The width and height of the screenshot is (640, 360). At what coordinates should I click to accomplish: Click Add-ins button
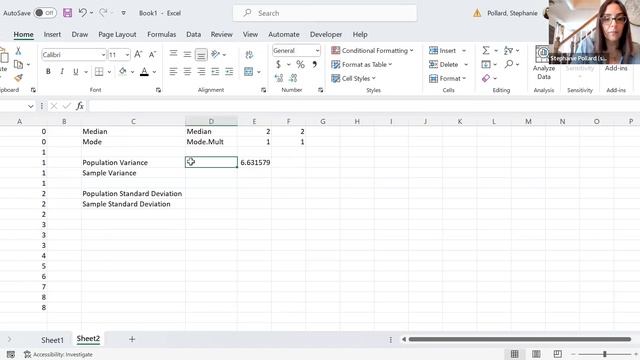[x=616, y=68]
